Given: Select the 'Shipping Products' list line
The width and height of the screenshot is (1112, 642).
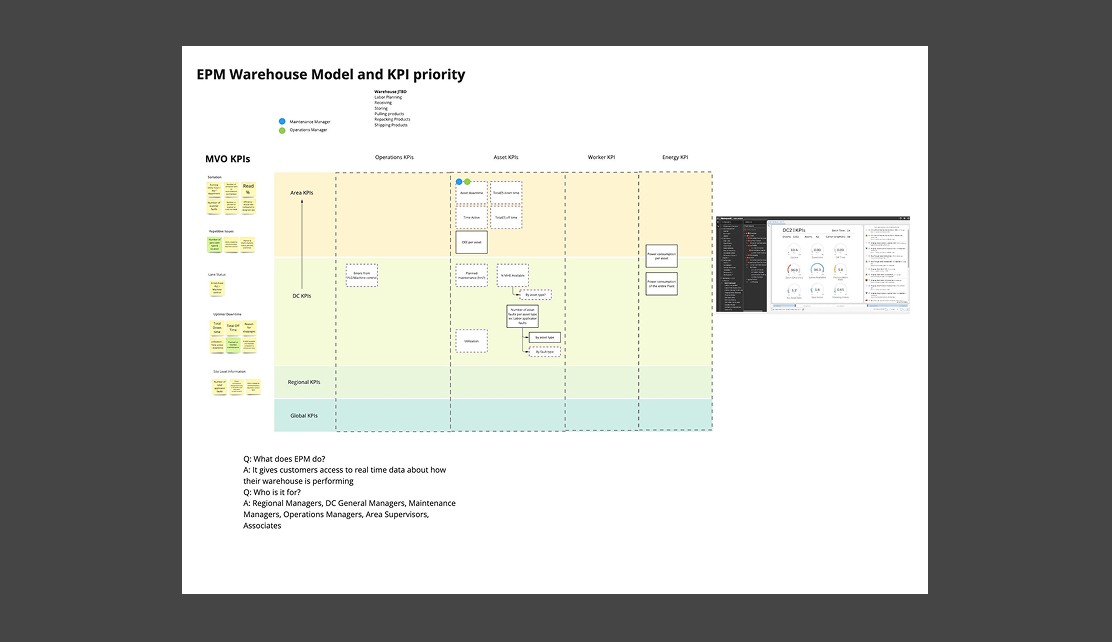Looking at the screenshot, I should point(391,125).
